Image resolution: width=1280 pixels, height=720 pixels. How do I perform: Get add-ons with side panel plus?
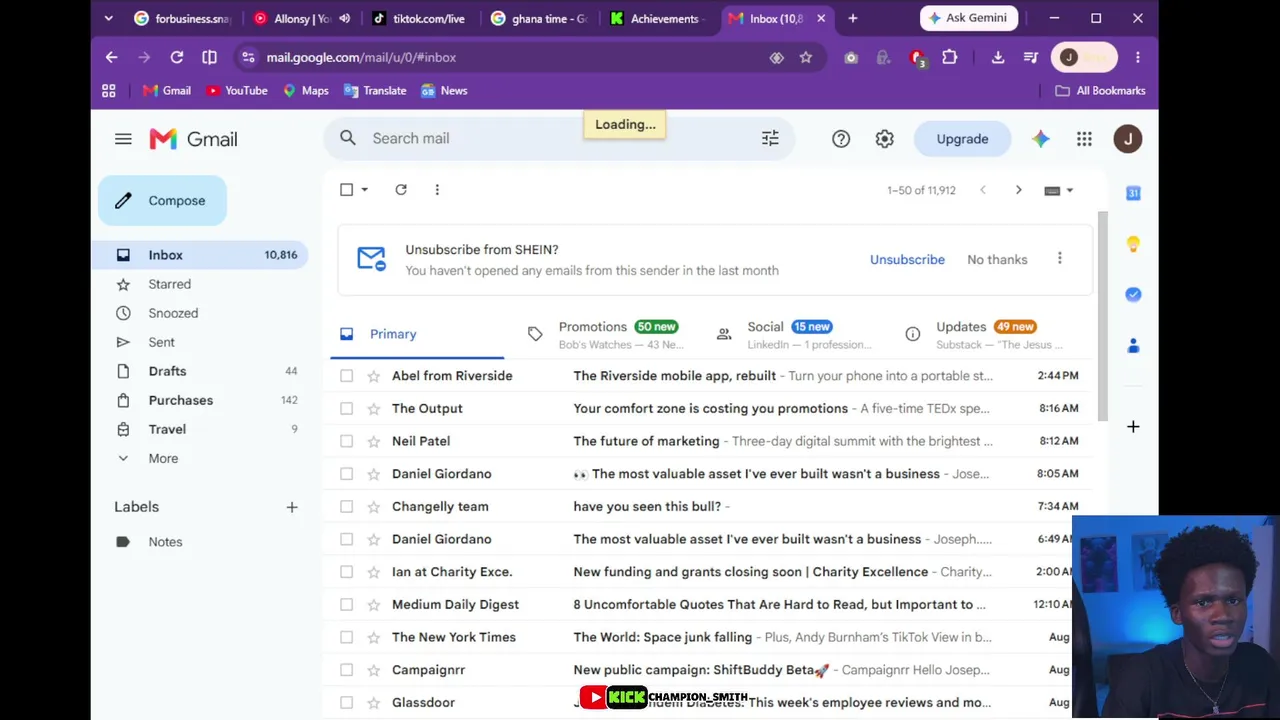[x=1133, y=427]
